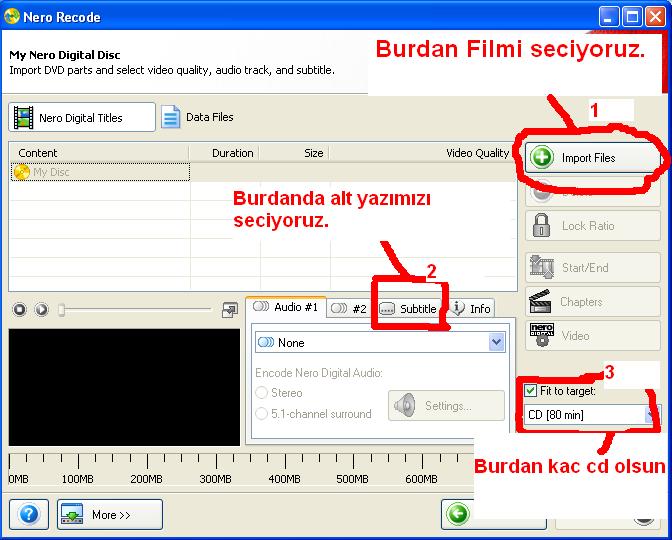Click the green Back arrow button
Image resolution: width=672 pixels, height=540 pixels.
click(x=458, y=513)
